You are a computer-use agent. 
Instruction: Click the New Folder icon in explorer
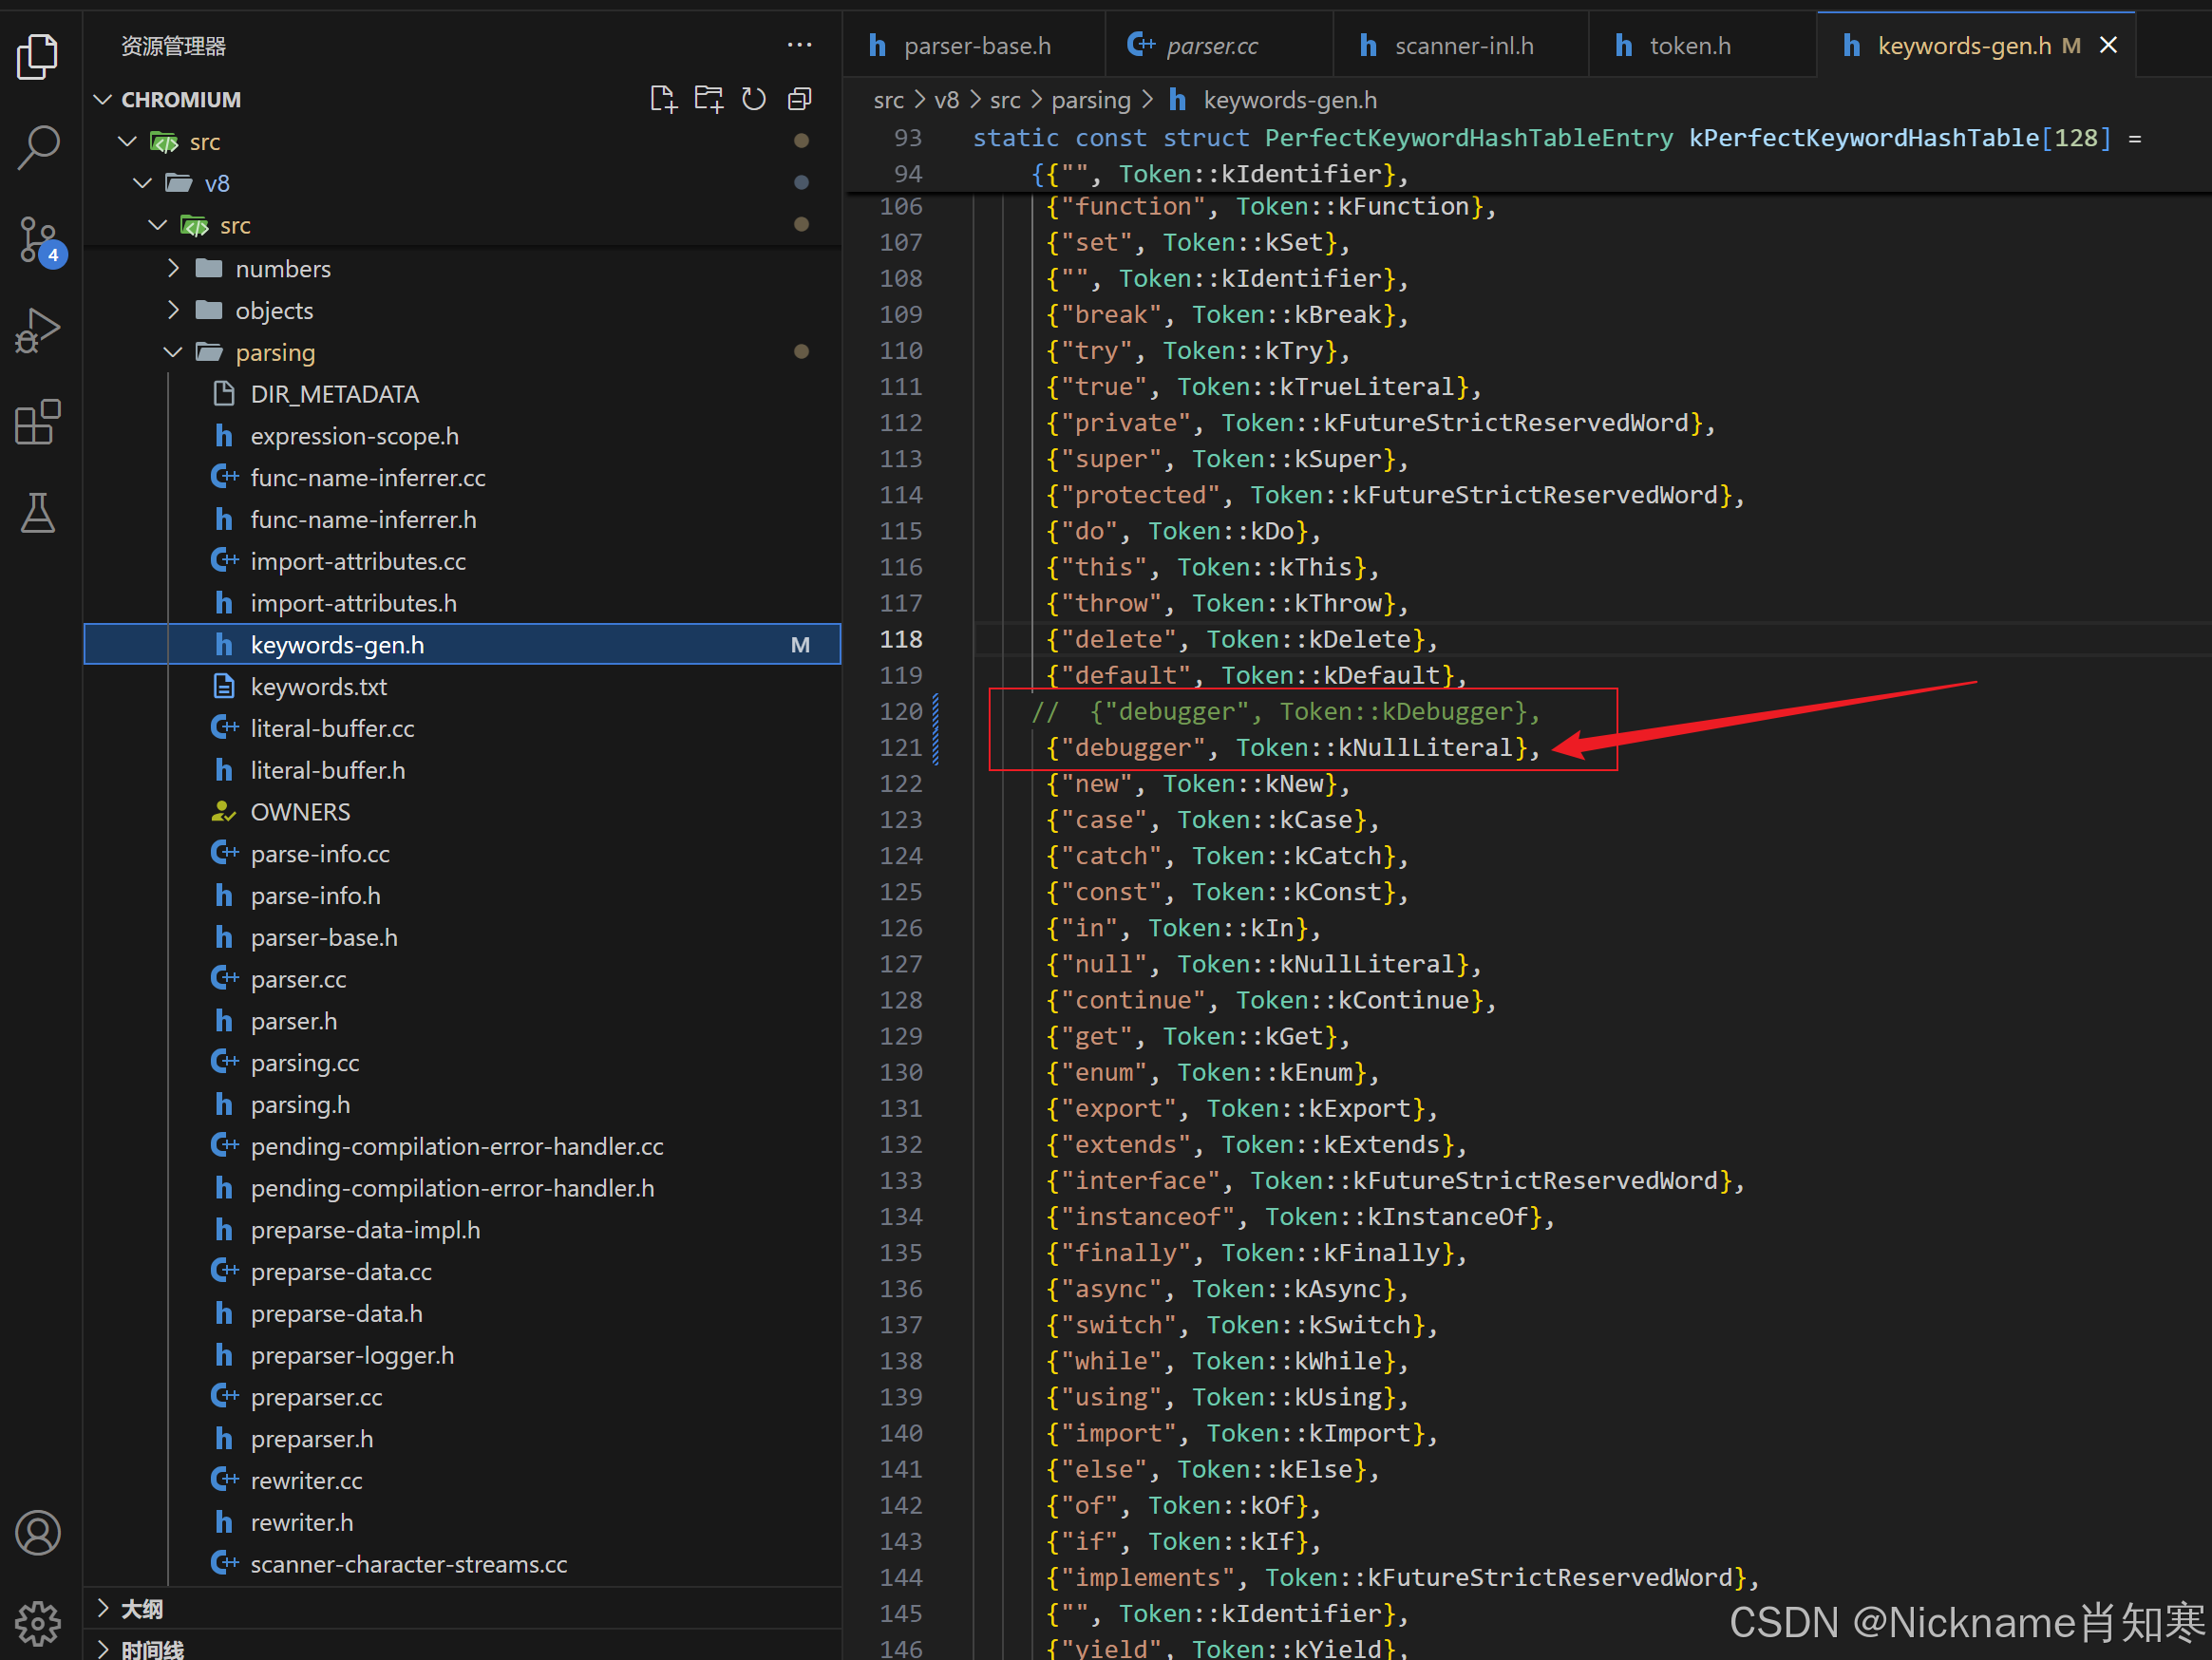(x=709, y=99)
